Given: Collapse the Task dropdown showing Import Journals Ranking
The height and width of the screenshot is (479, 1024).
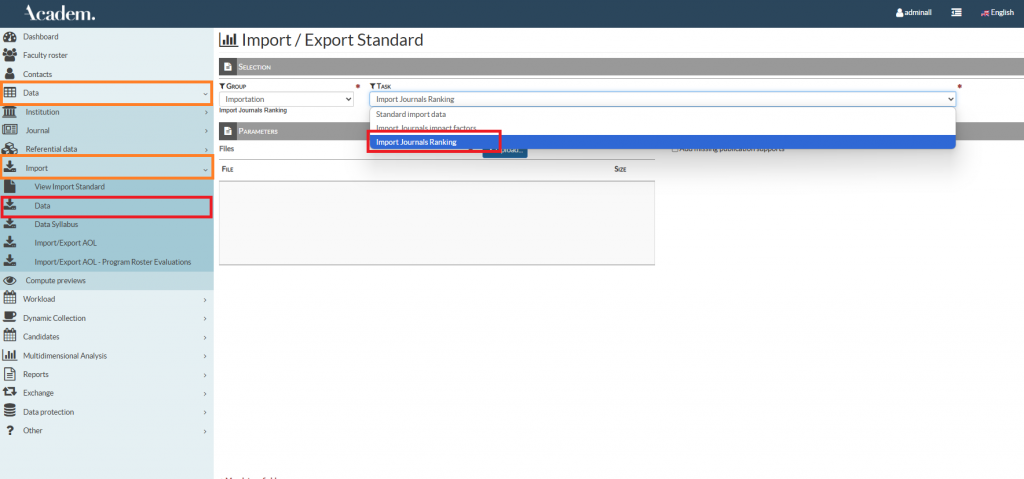Looking at the screenshot, I should (x=662, y=100).
